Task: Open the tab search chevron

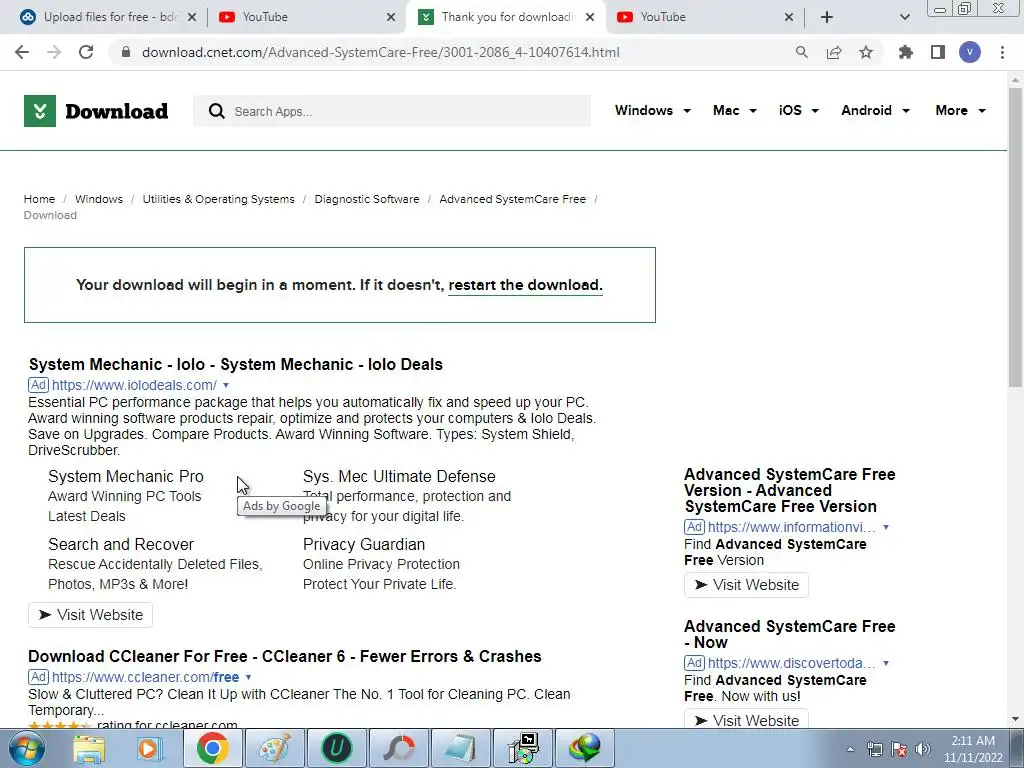Action: (x=904, y=17)
